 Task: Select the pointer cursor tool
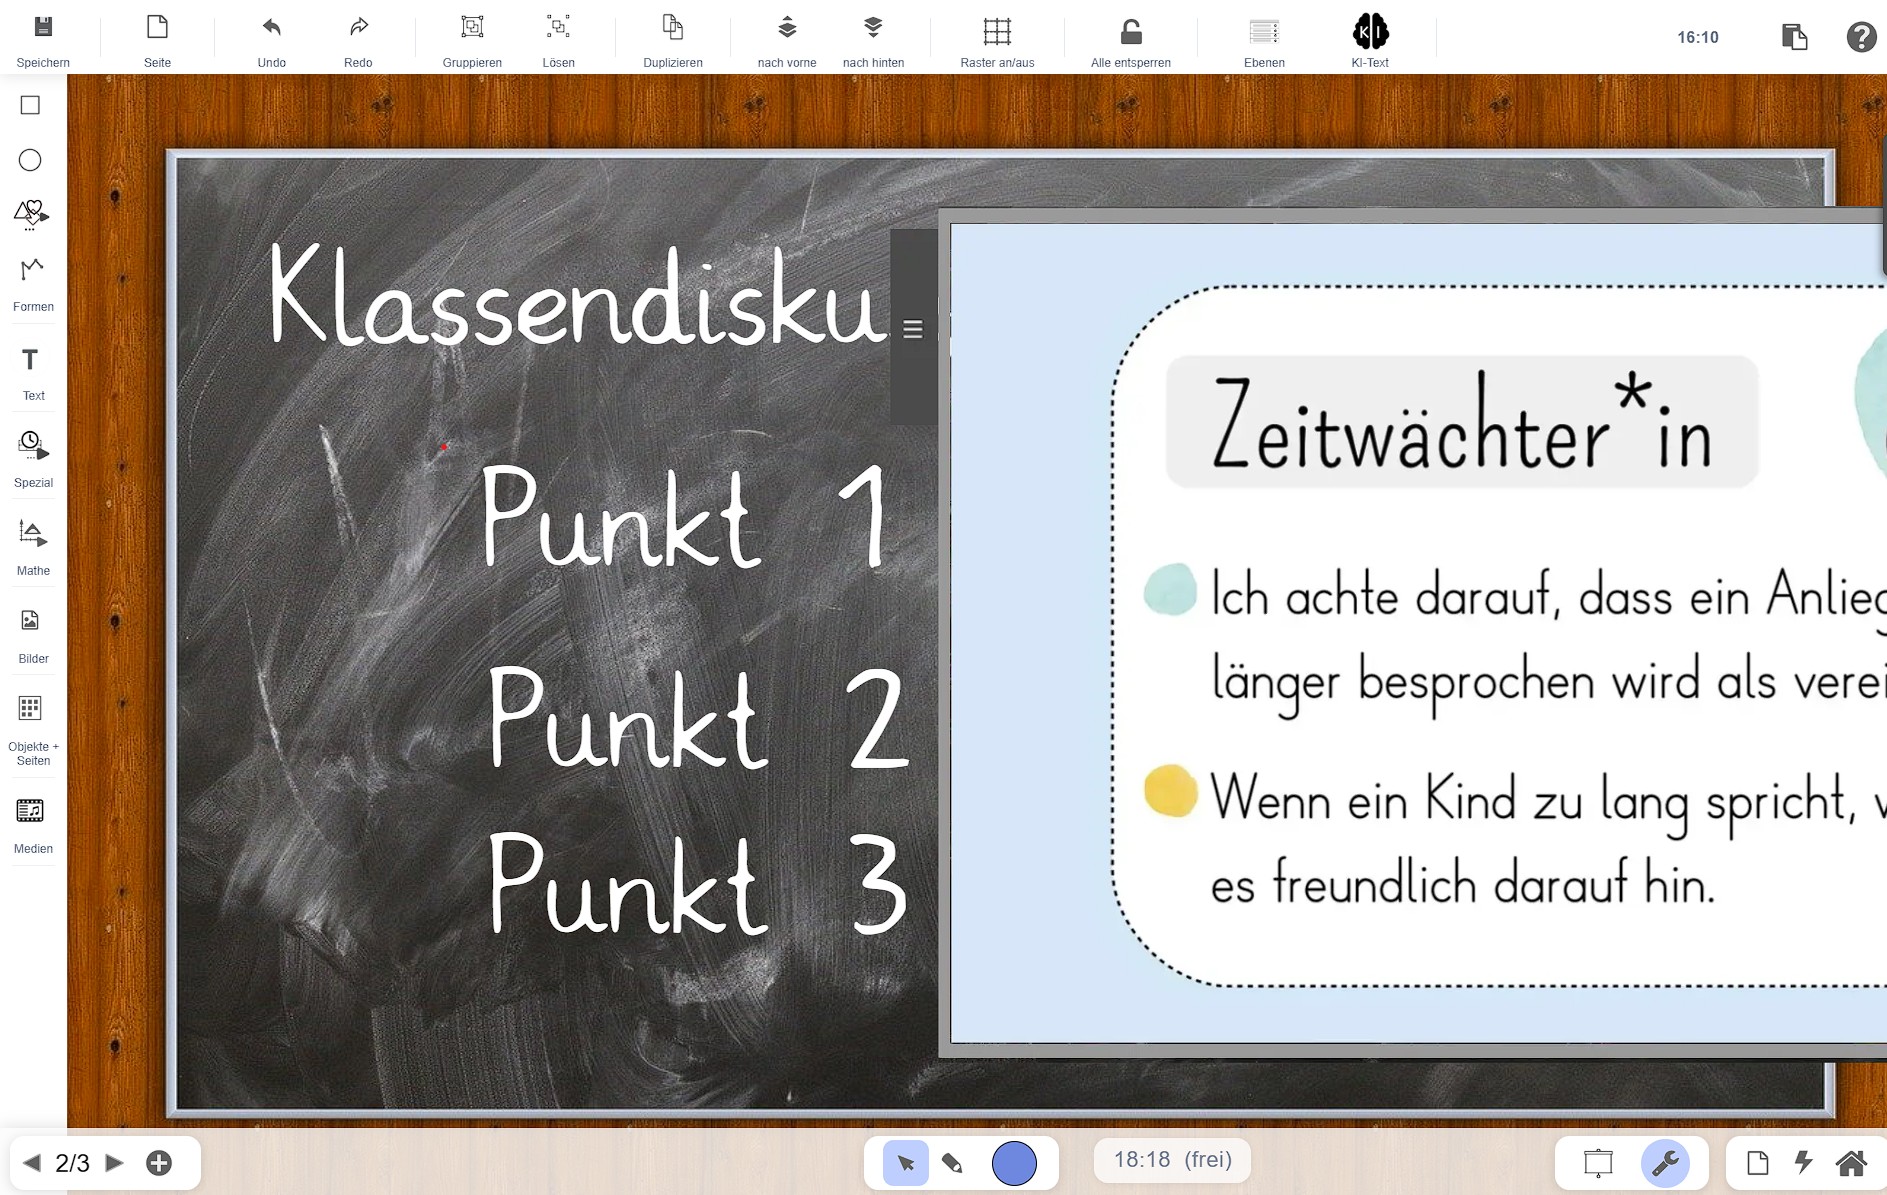906,1163
